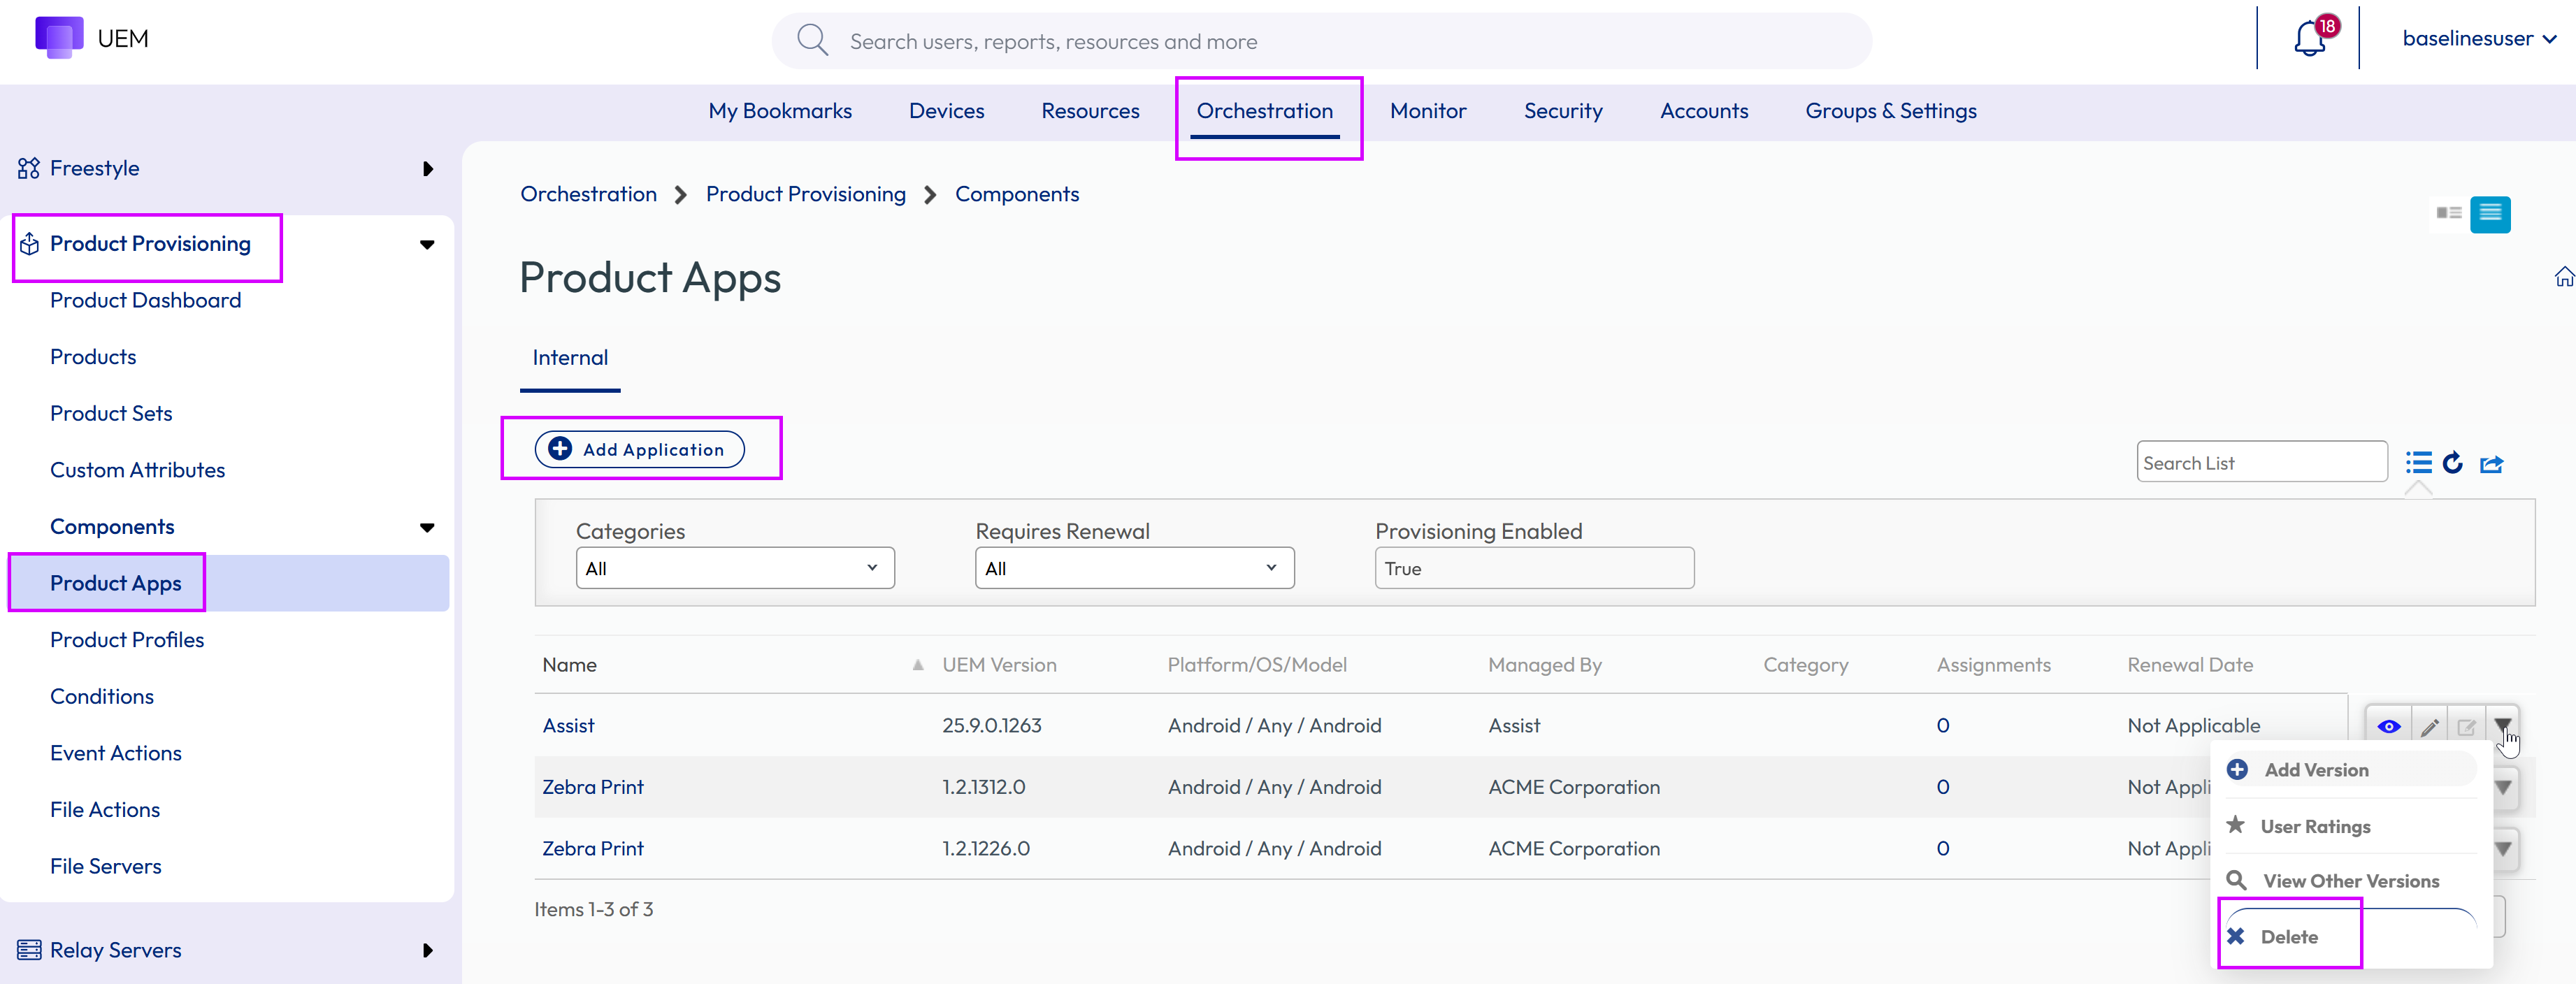Open the notifications bell
The width and height of the screenshot is (2576, 984).
[x=2309, y=39]
